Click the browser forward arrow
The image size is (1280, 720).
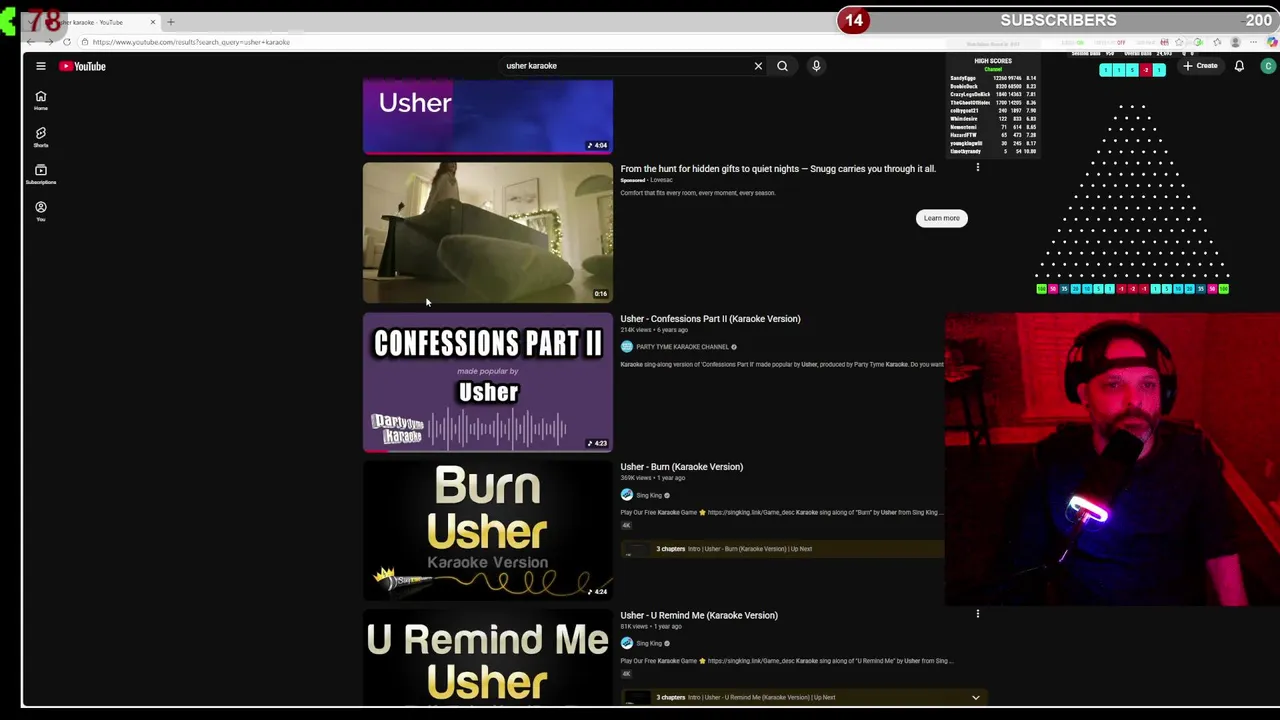tap(48, 42)
